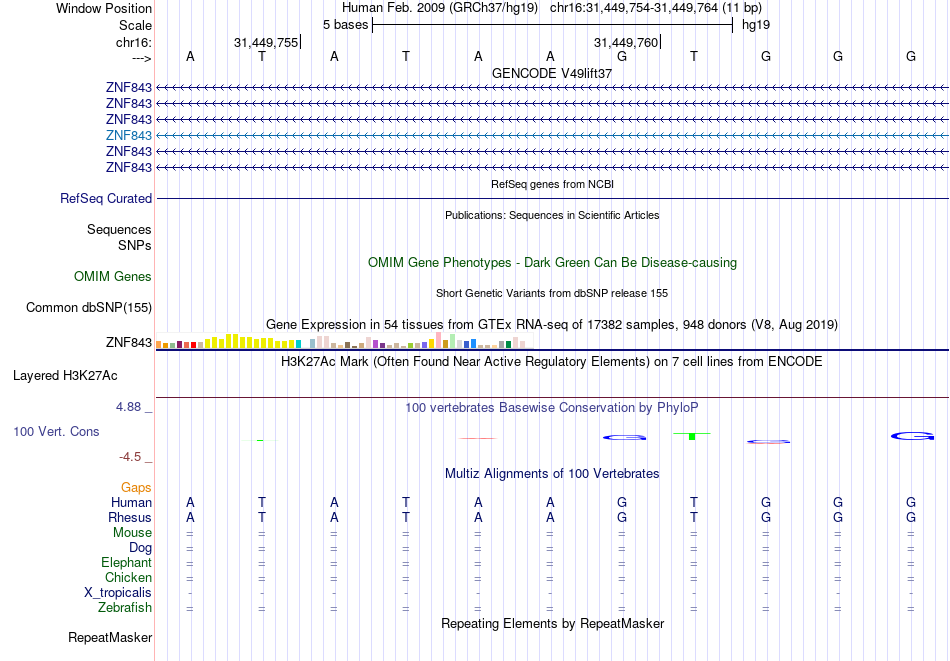950x661 pixels.
Task: Click the Scale label
Action: click(x=136, y=25)
